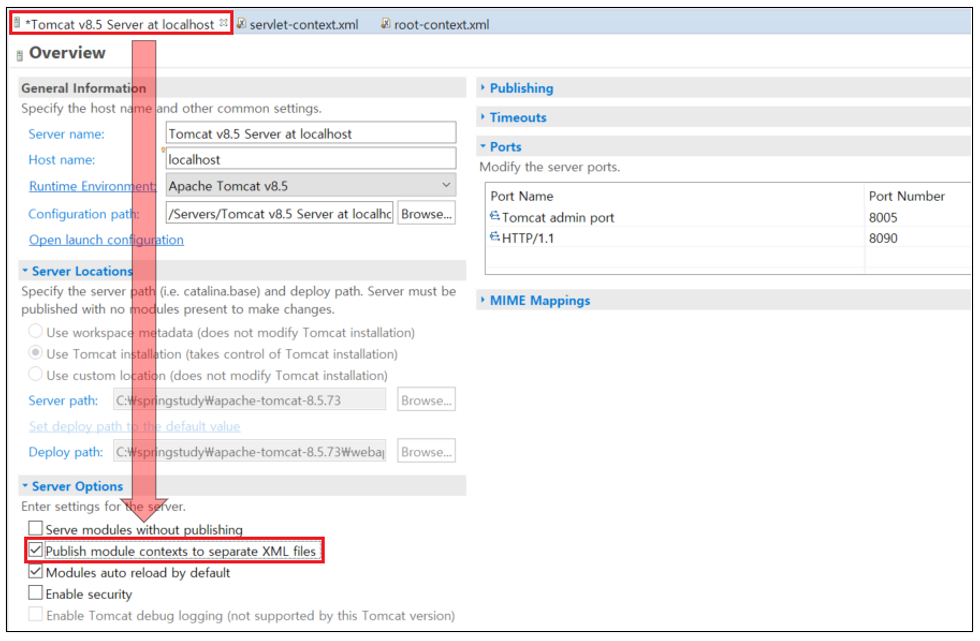Select the HTTP/1.1 port row
980x641 pixels.
point(728,238)
